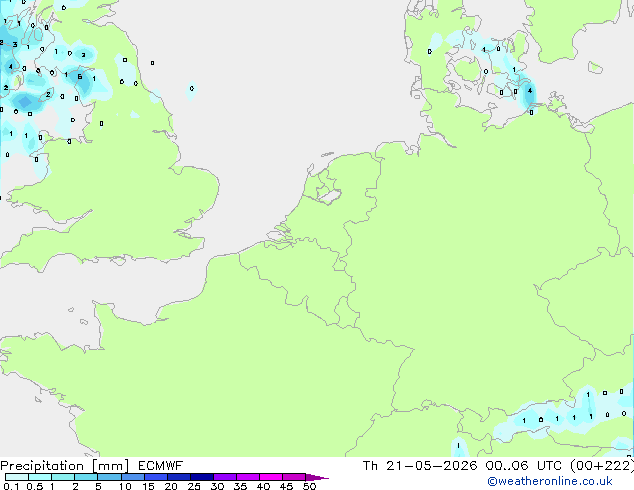
Task: Click the "(00+222)" forecast offset text
Action: pos(602,466)
